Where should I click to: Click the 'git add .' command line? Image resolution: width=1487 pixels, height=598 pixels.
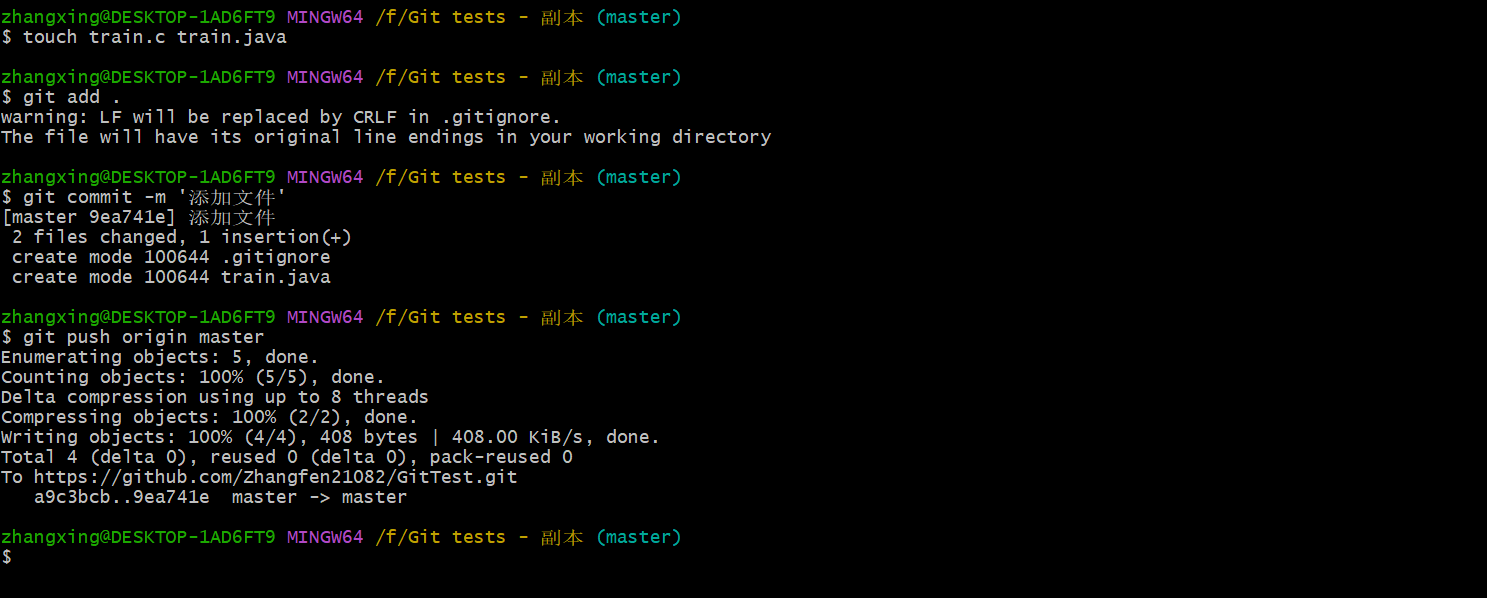[61, 97]
